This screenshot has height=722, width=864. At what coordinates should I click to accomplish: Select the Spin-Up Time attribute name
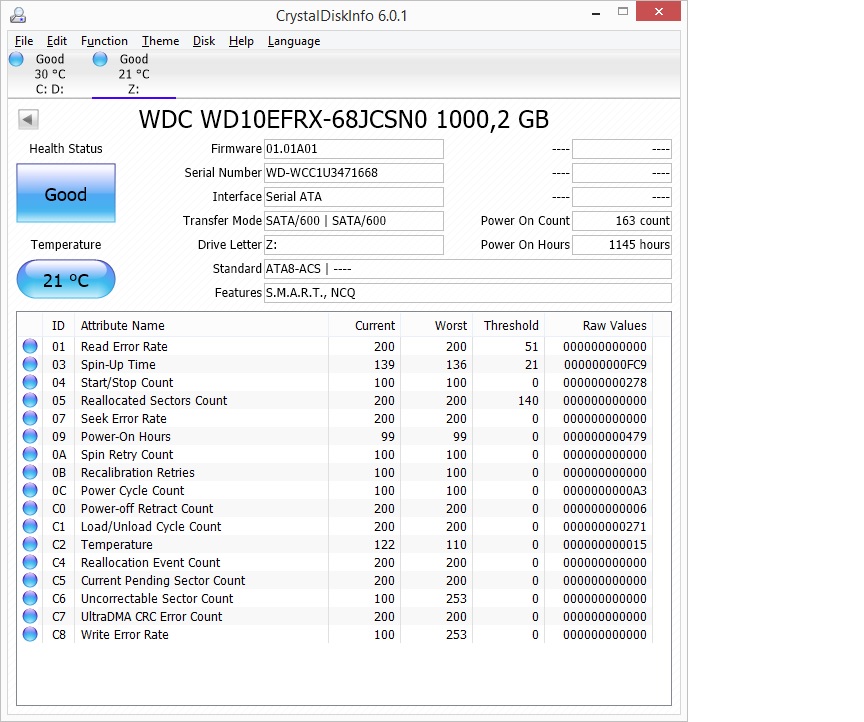118,364
